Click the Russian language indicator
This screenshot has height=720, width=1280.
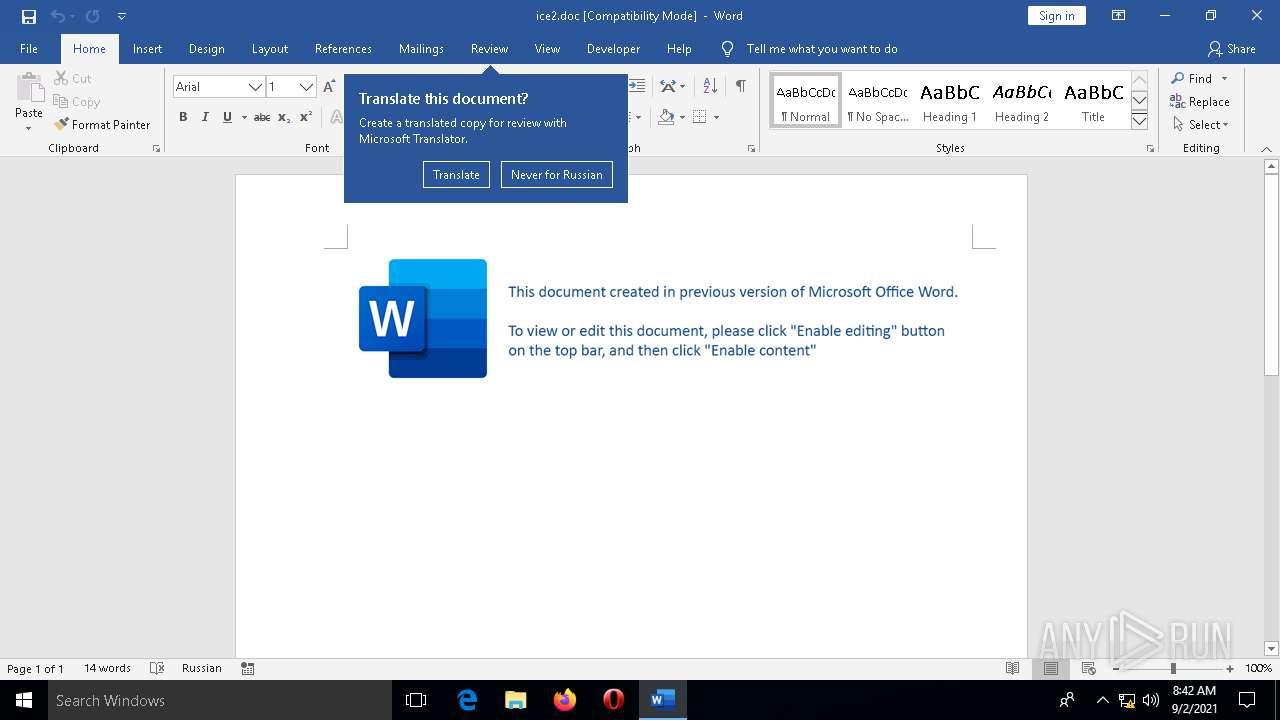tap(202, 668)
